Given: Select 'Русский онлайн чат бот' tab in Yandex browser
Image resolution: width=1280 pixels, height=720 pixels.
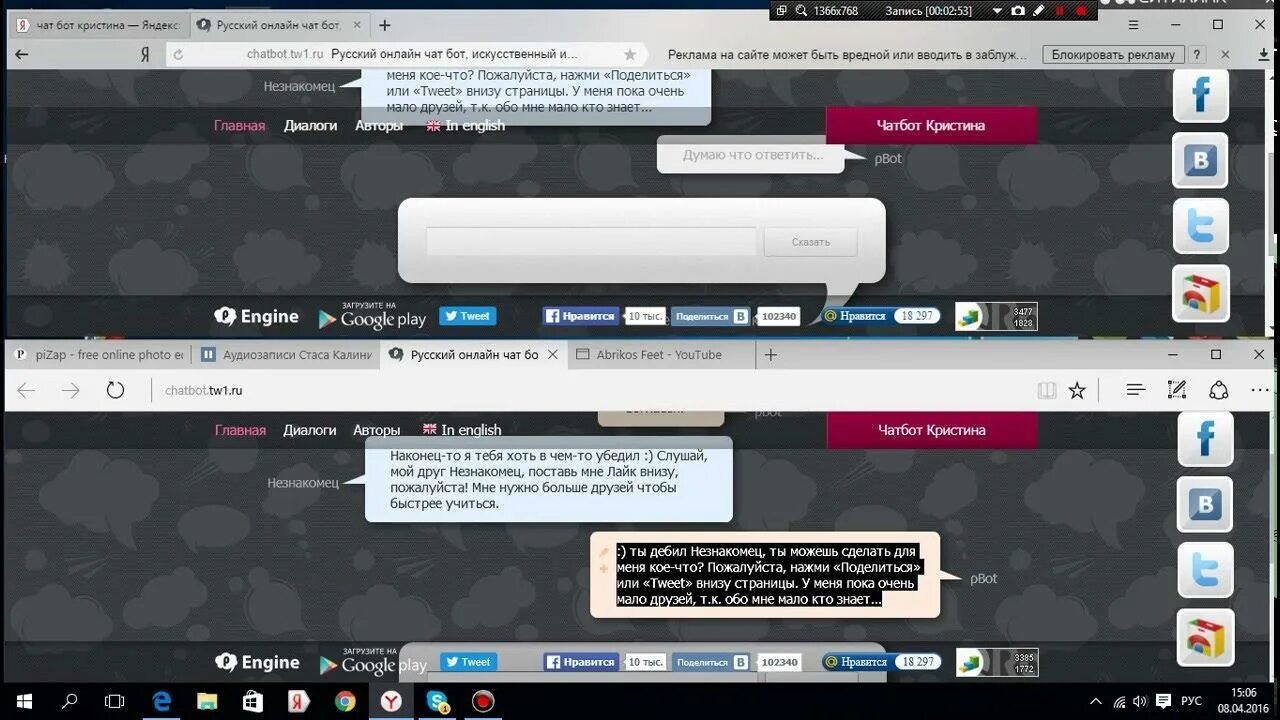Looking at the screenshot, I should point(278,25).
